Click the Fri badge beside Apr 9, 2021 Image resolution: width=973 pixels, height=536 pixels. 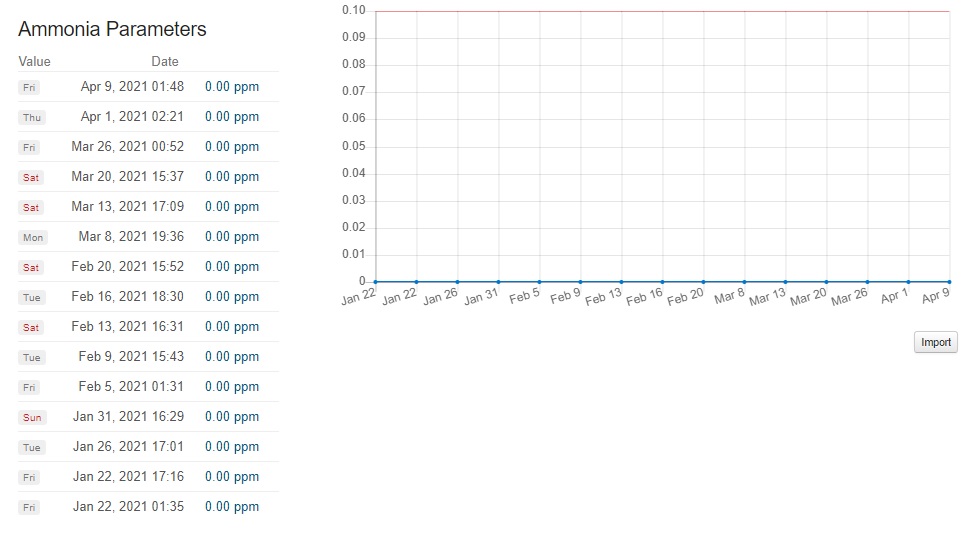29,87
